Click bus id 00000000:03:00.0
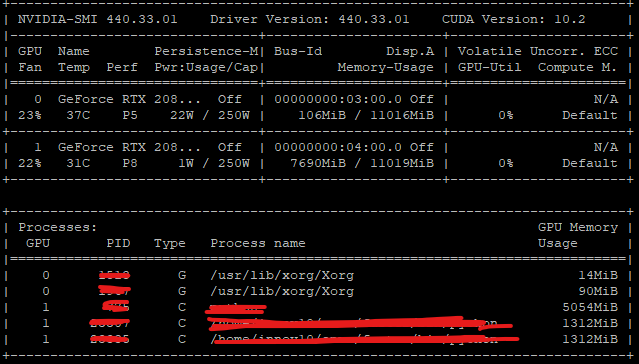Viewport: 639px width, 364px height. pyautogui.click(x=338, y=99)
